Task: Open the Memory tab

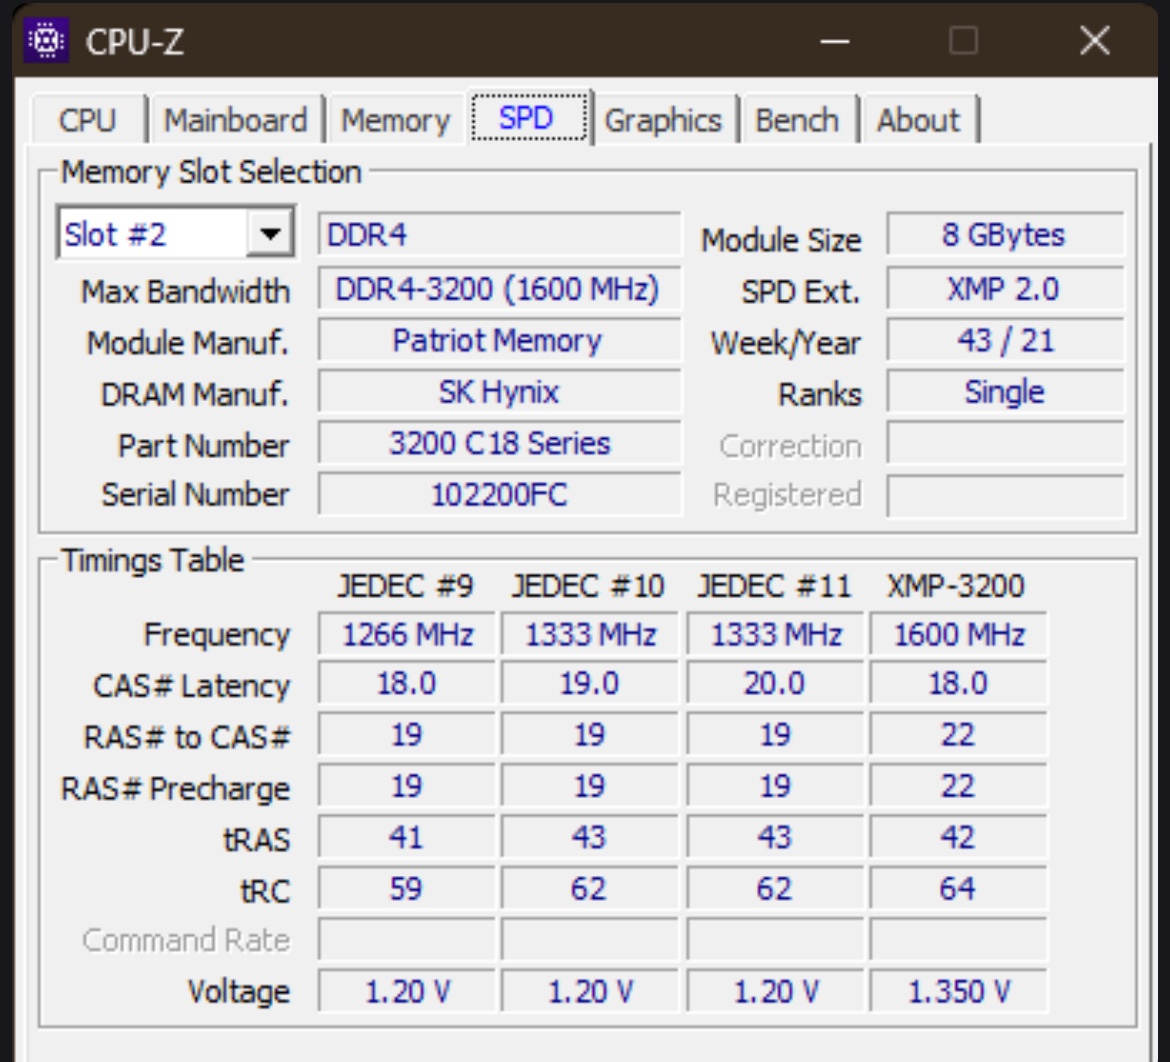Action: click(395, 120)
